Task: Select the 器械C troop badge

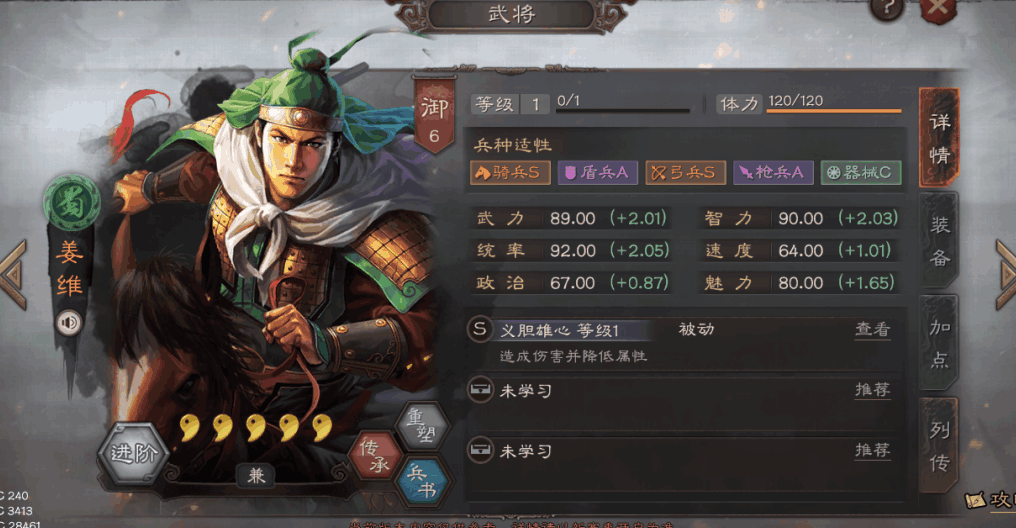Action: click(861, 172)
